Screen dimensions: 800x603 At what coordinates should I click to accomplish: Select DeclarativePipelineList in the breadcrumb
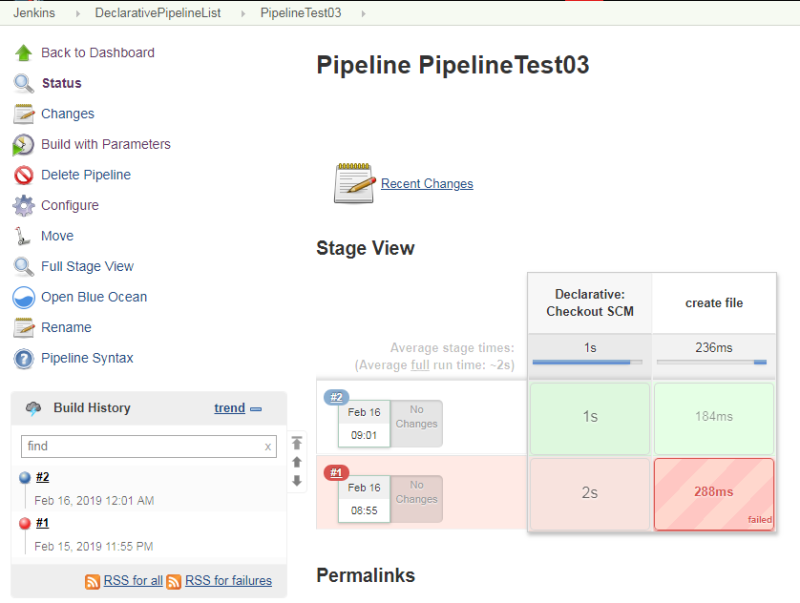click(158, 14)
